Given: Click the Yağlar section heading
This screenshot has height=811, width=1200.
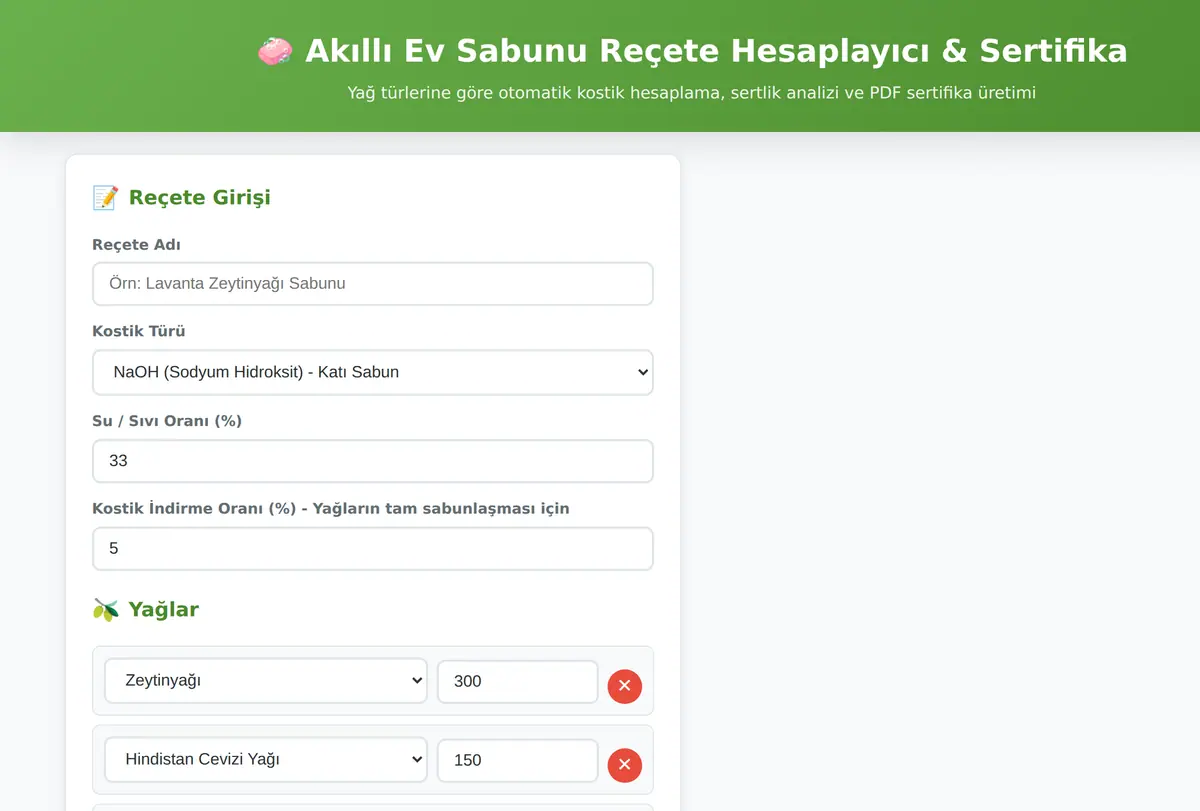Looking at the screenshot, I should 164,610.
